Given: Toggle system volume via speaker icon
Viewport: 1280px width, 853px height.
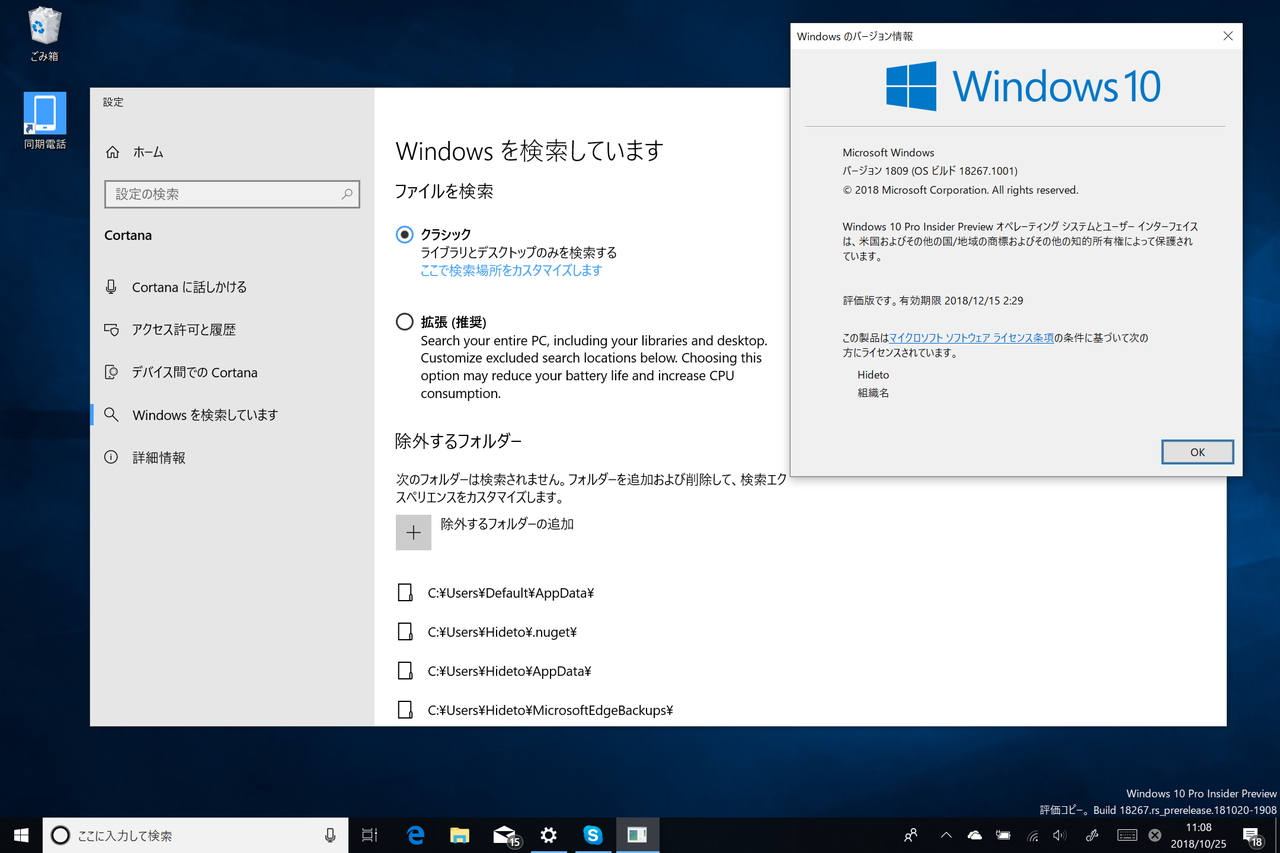Looking at the screenshot, I should (1059, 835).
